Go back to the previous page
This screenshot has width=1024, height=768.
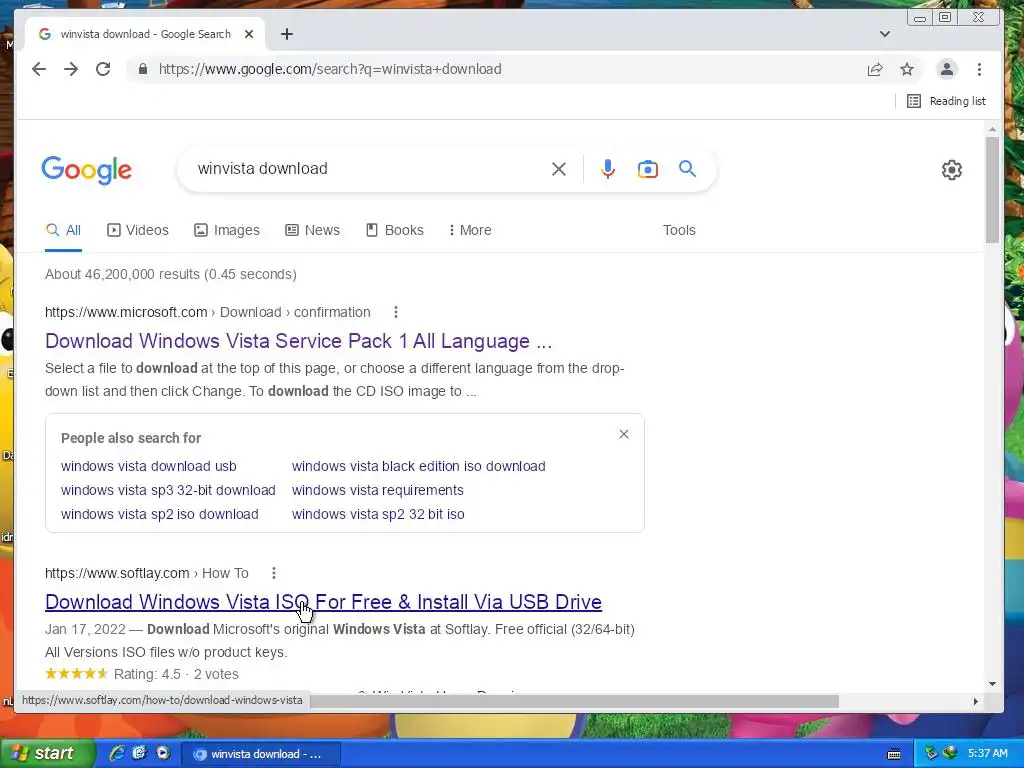click(39, 69)
